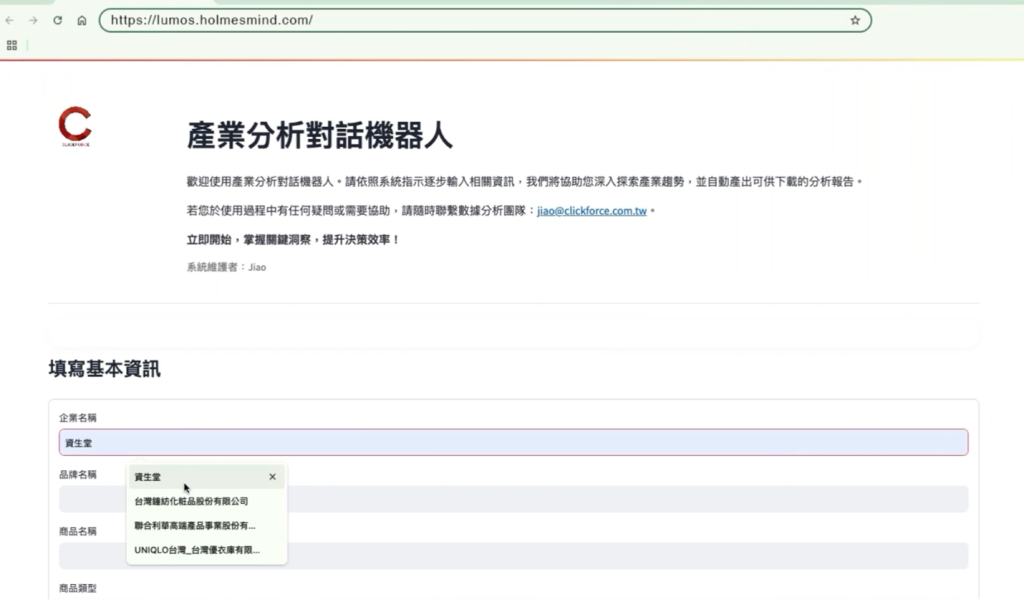Image resolution: width=1024 pixels, height=602 pixels.
Task: Click the ClickForce red C logo
Action: point(75,124)
